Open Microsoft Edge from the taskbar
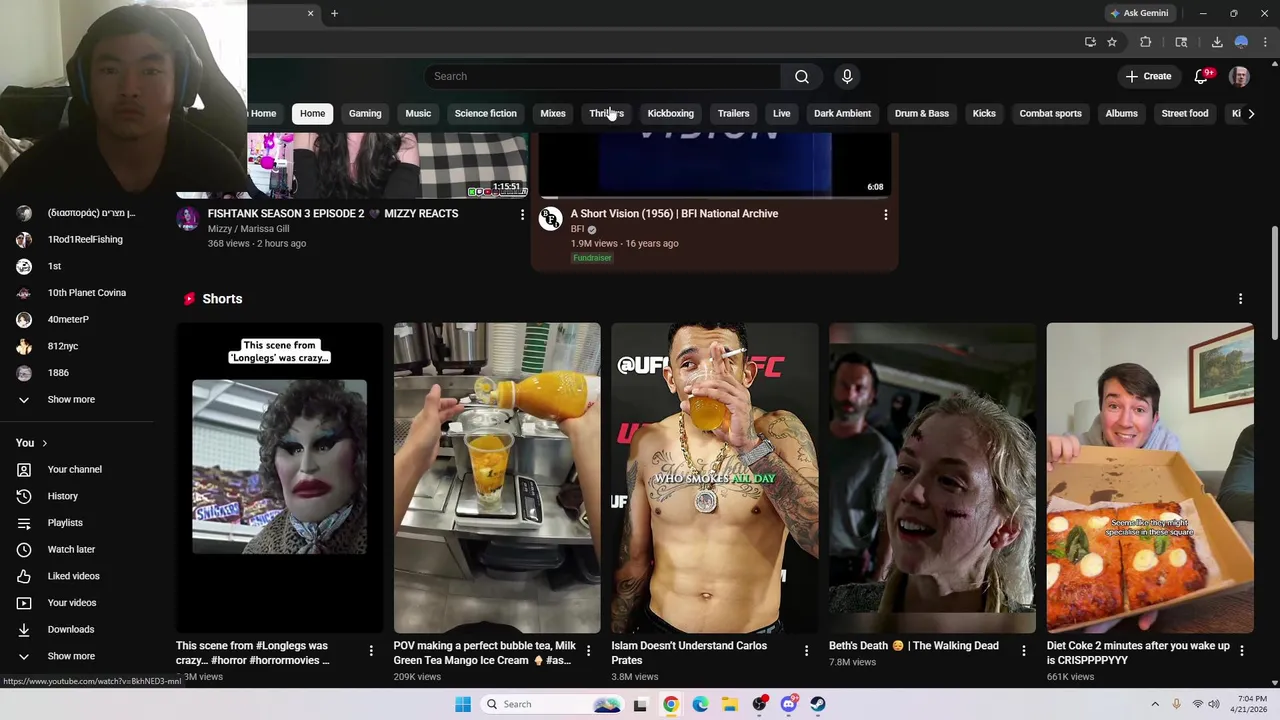Viewport: 1280px width, 720px height. click(x=700, y=704)
